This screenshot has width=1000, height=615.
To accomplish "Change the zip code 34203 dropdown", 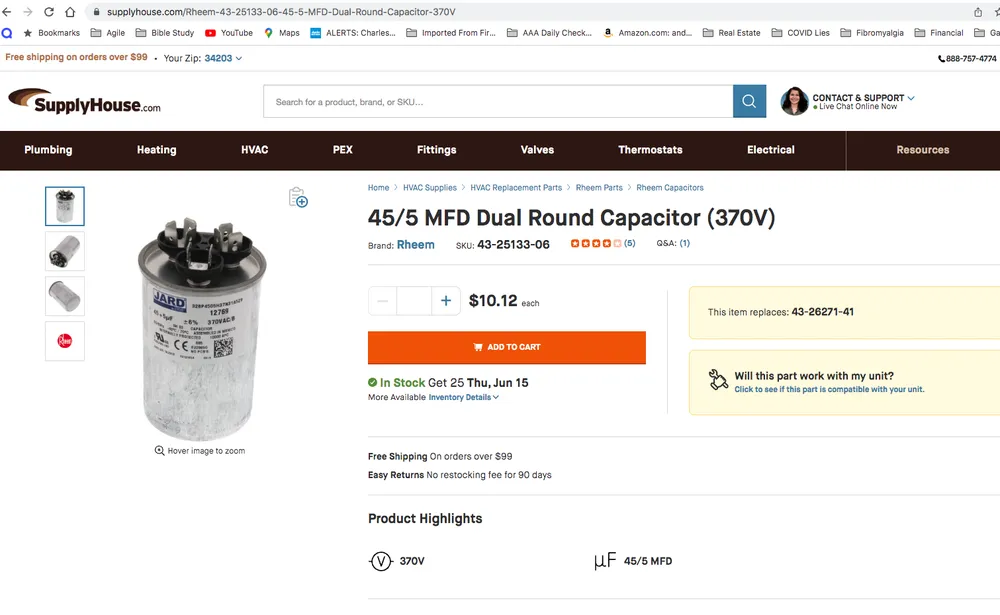I will click(x=223, y=58).
